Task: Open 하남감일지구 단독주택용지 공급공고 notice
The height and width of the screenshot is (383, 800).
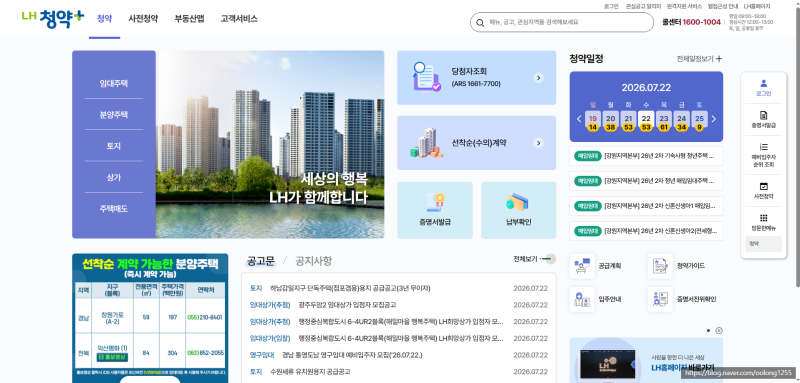Action: point(350,288)
